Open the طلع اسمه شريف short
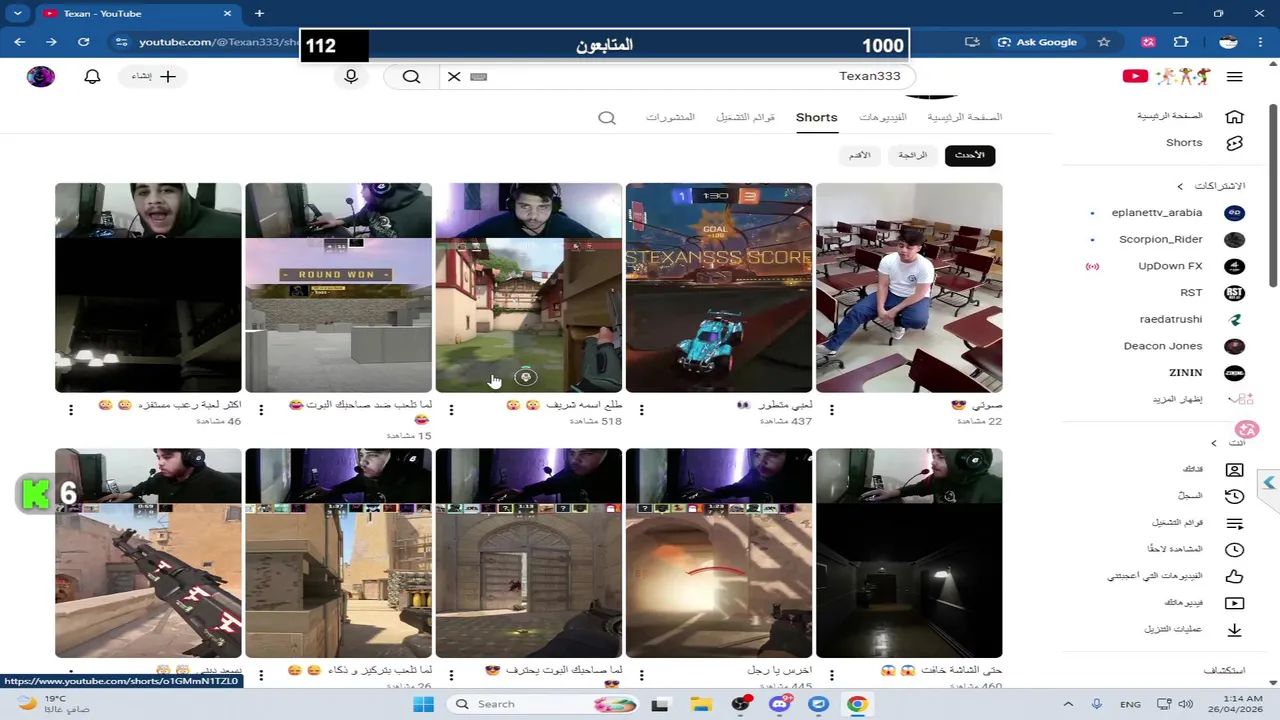The width and height of the screenshot is (1280, 720). point(529,288)
